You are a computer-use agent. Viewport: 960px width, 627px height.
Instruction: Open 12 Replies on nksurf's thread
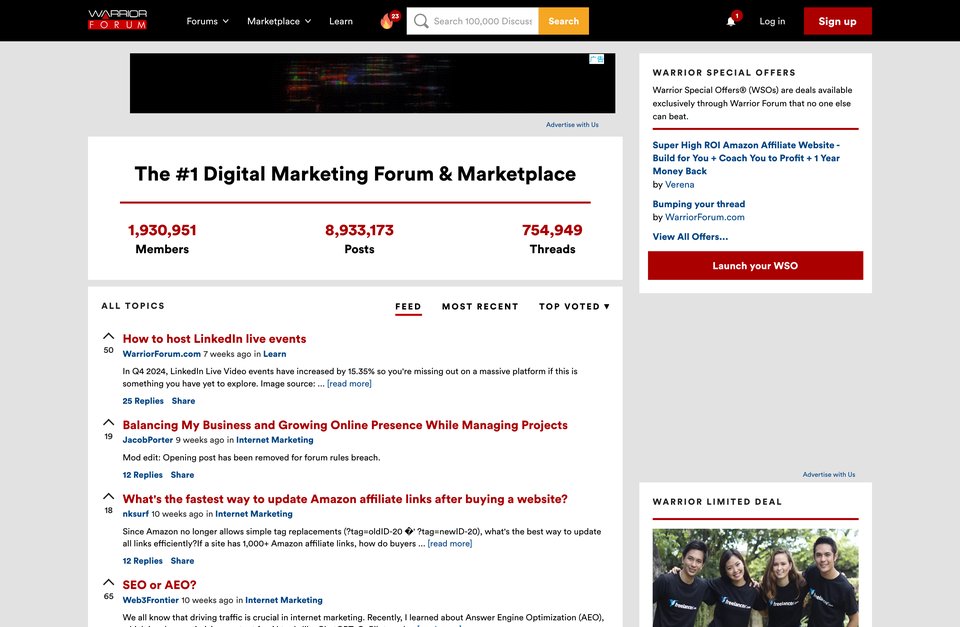(x=143, y=561)
